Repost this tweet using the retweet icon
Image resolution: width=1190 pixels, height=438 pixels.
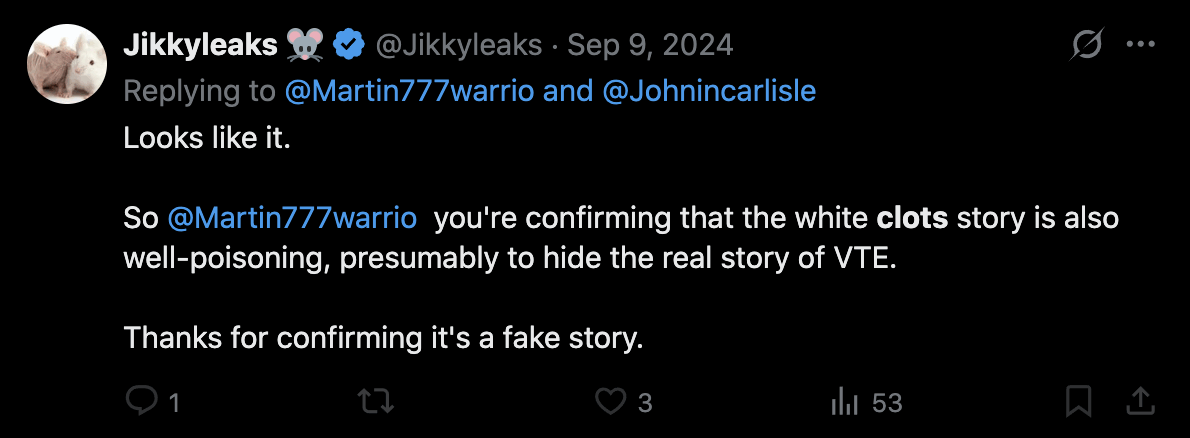[376, 402]
